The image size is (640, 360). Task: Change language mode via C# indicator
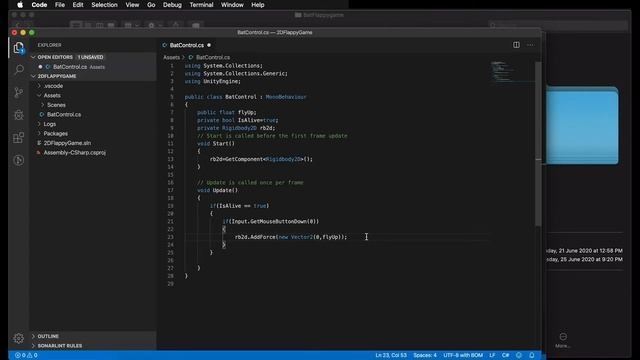point(505,356)
